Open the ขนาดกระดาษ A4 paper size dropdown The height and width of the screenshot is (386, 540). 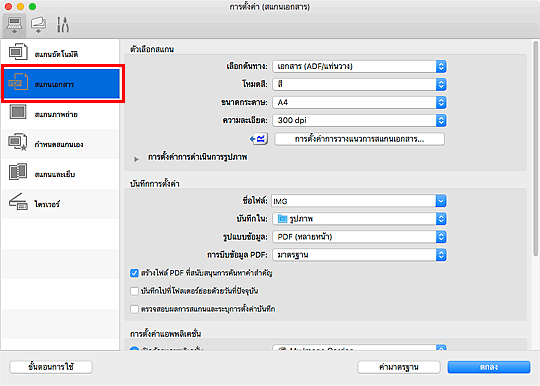tap(359, 102)
